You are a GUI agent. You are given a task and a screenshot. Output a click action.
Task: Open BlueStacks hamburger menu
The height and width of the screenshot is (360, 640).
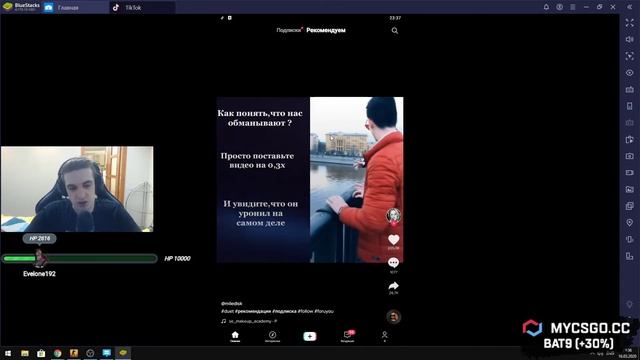point(573,7)
